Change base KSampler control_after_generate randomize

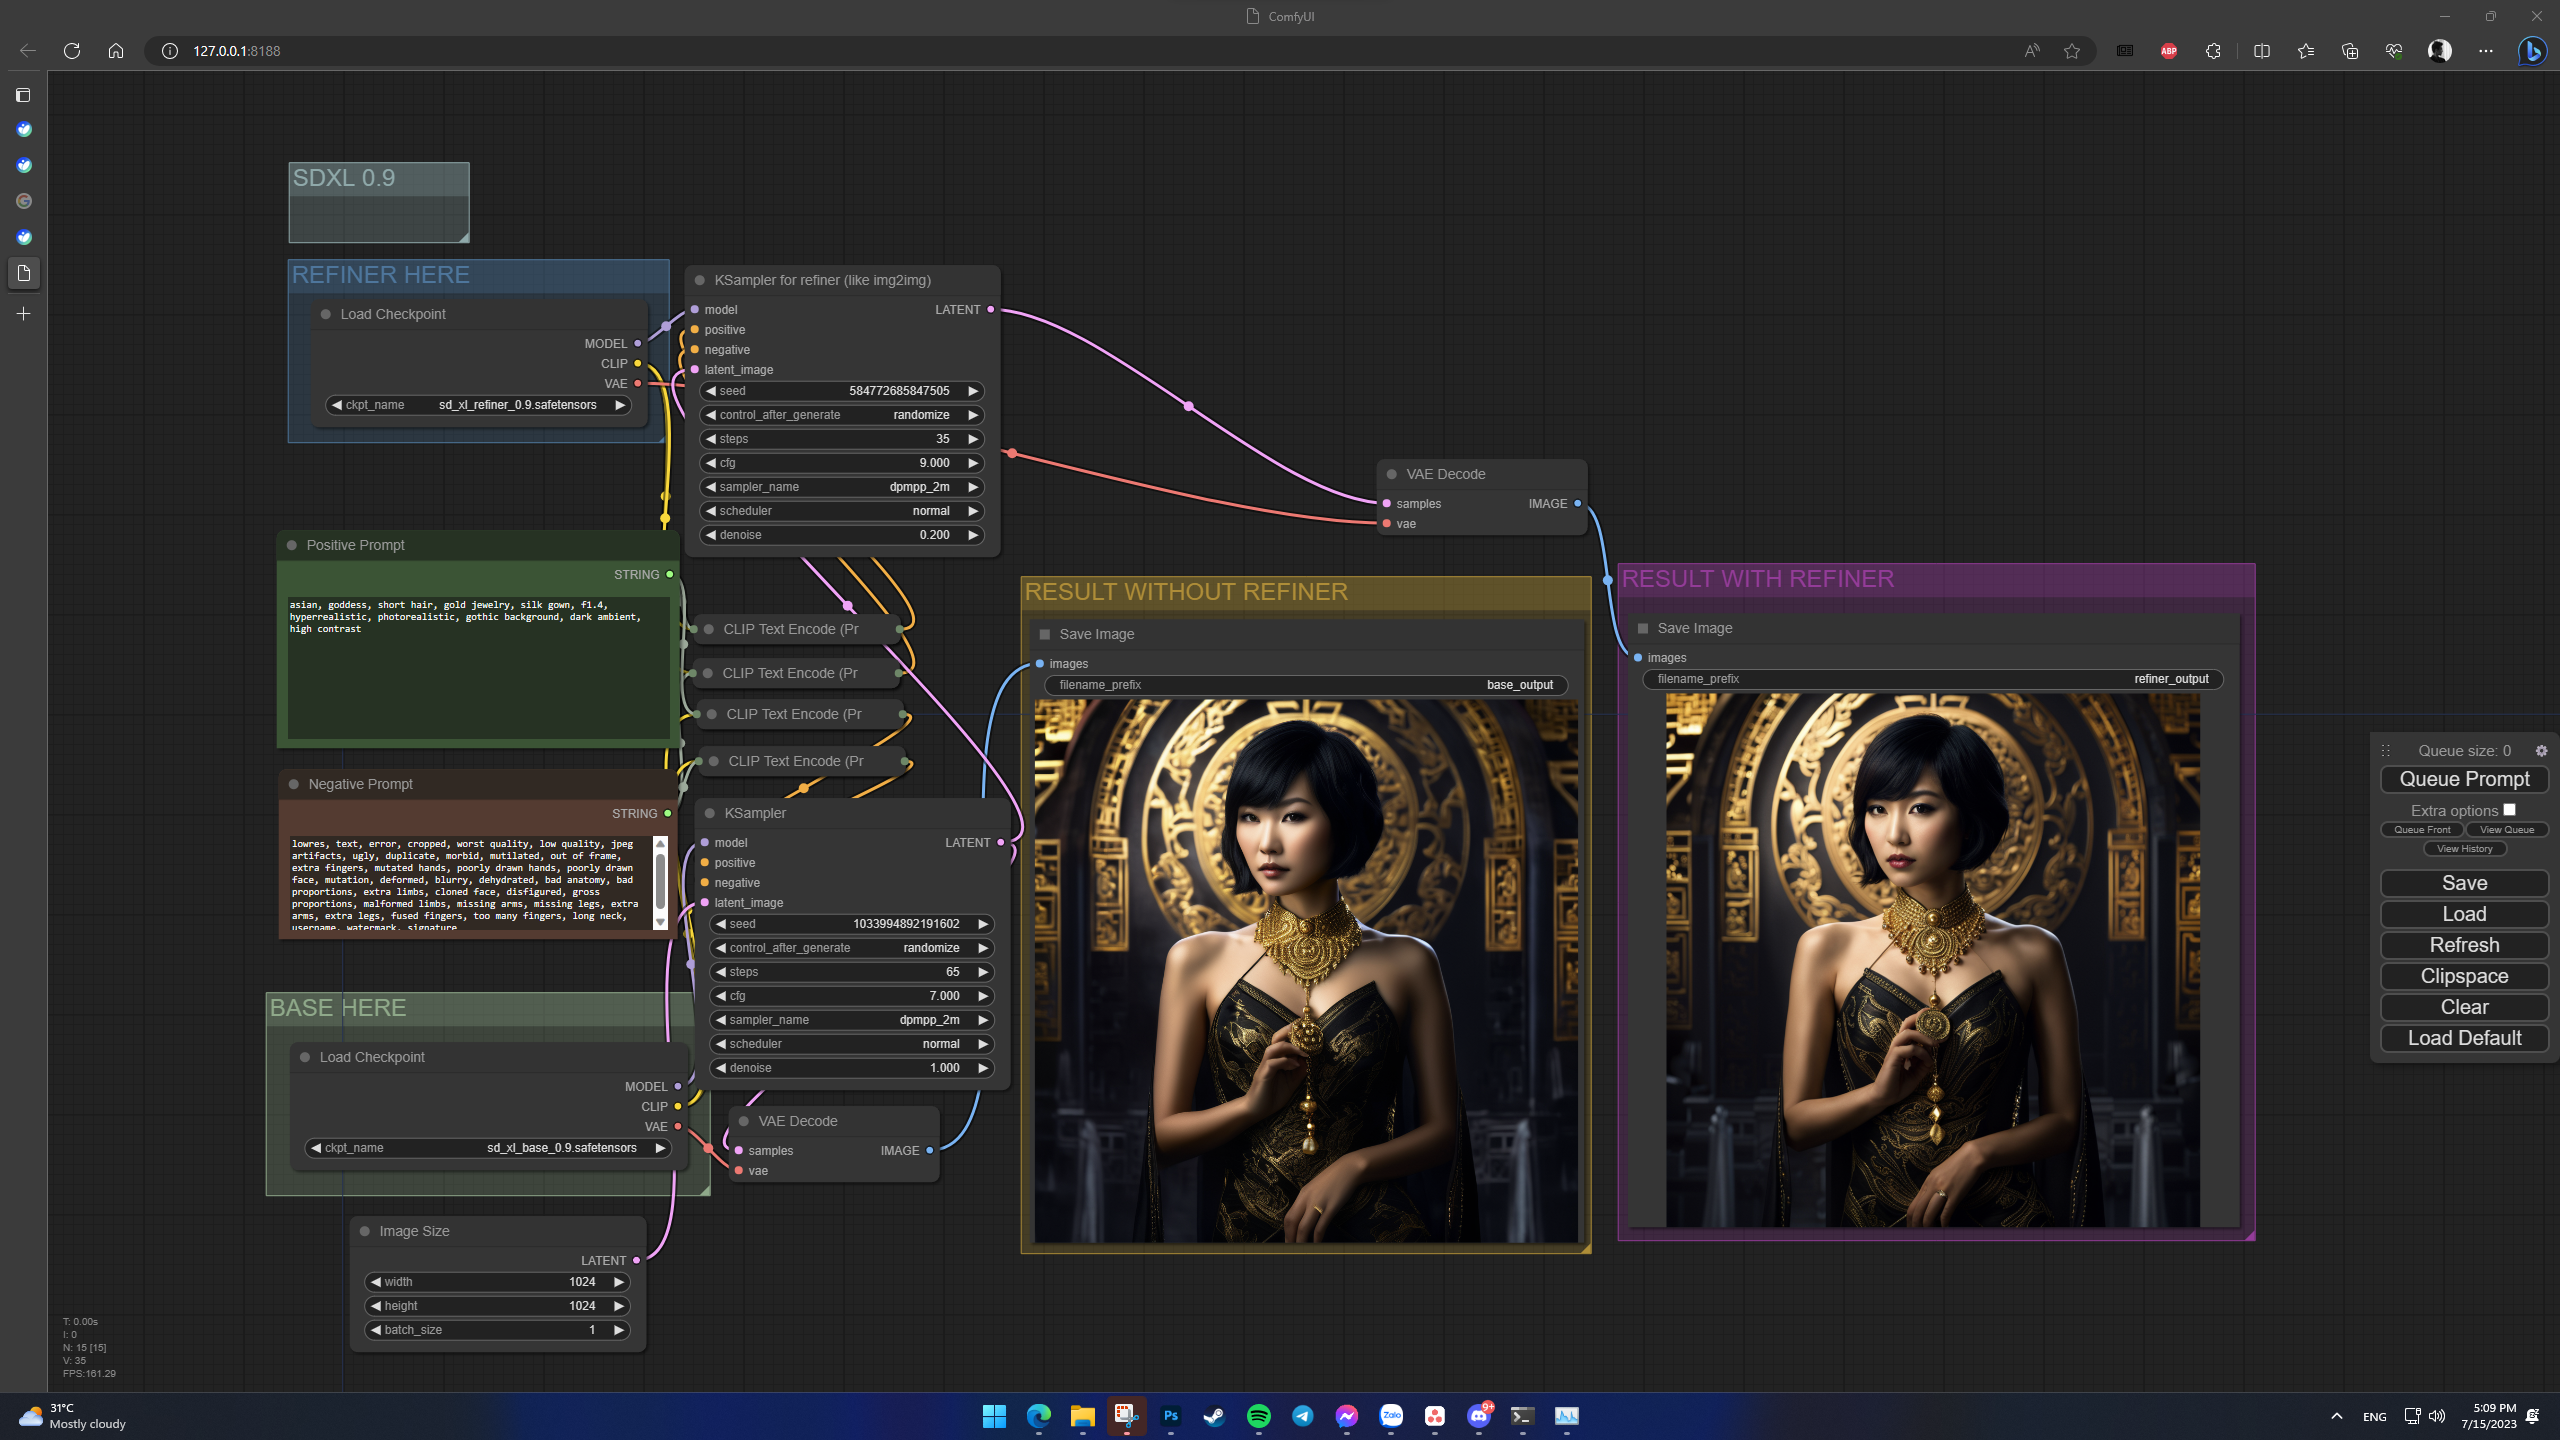tap(852, 948)
